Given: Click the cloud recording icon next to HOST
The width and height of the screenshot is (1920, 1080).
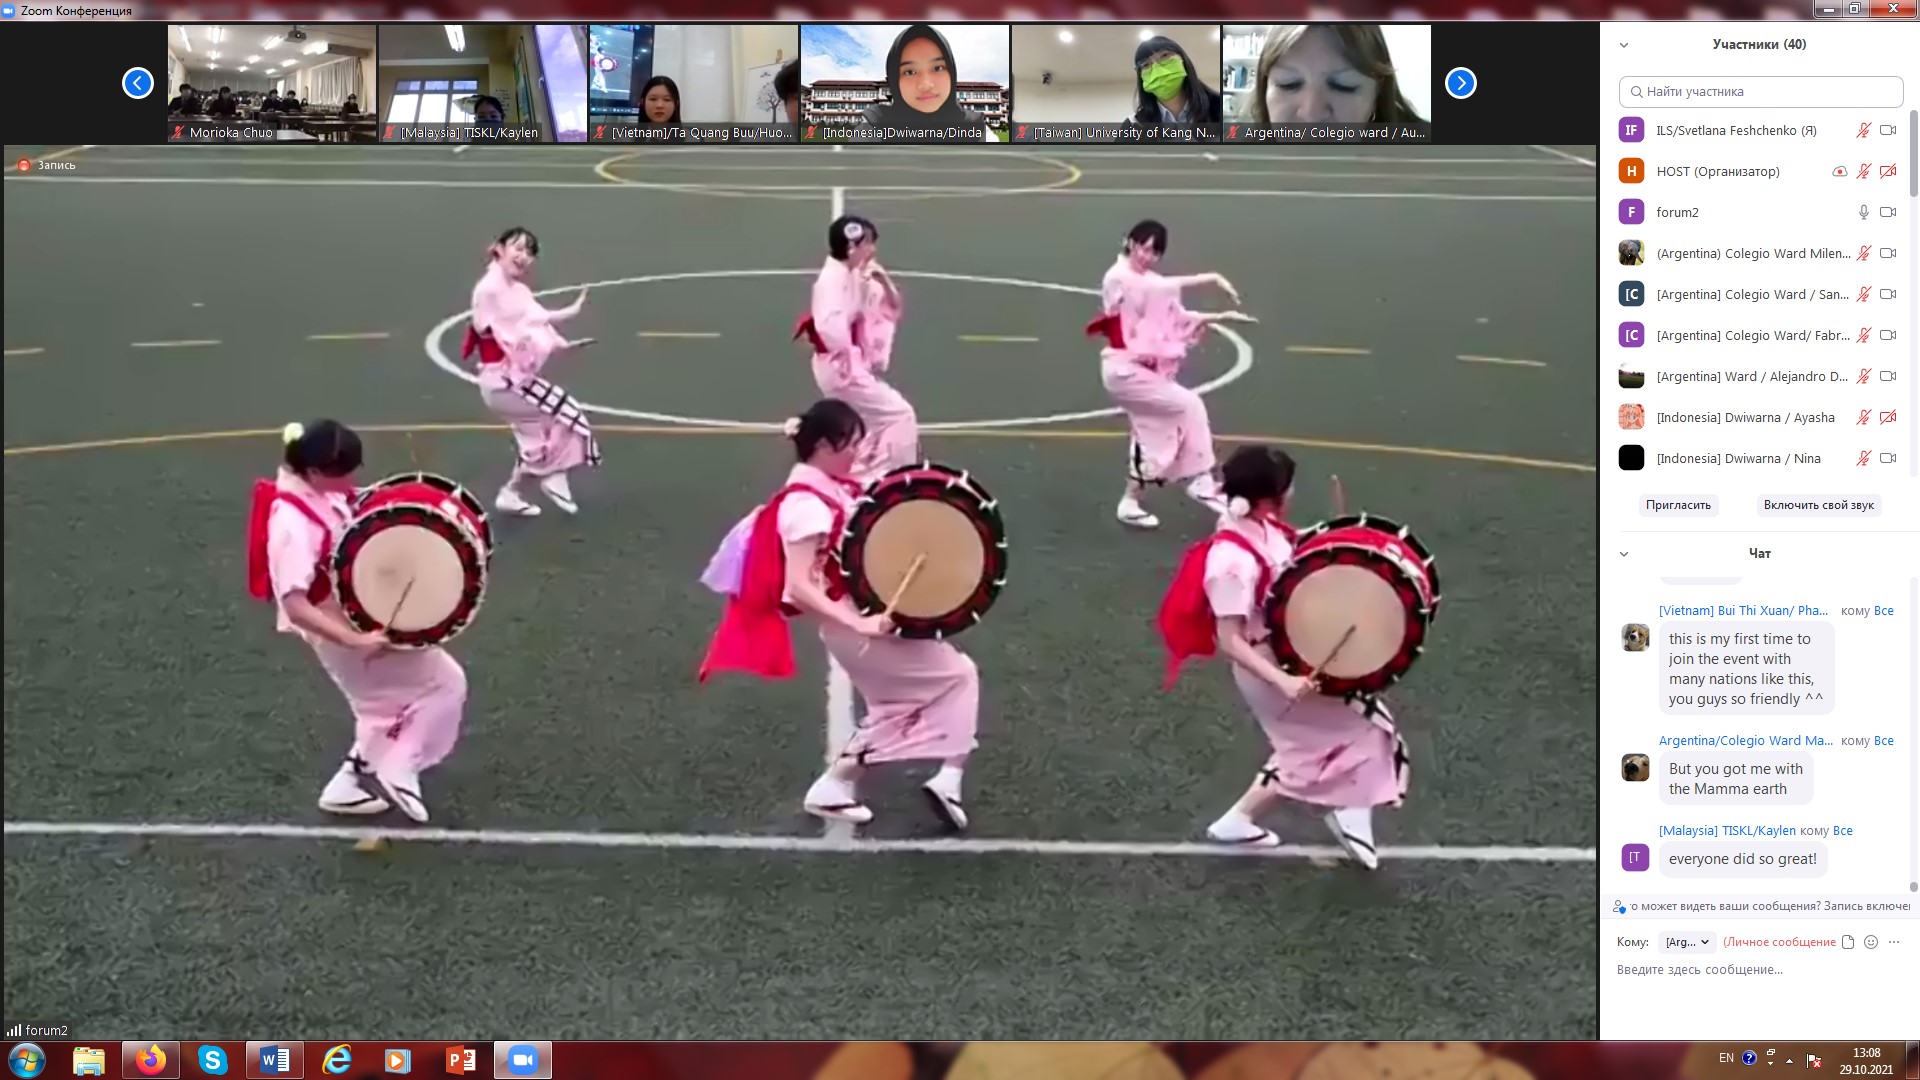Looking at the screenshot, I should (x=1839, y=171).
